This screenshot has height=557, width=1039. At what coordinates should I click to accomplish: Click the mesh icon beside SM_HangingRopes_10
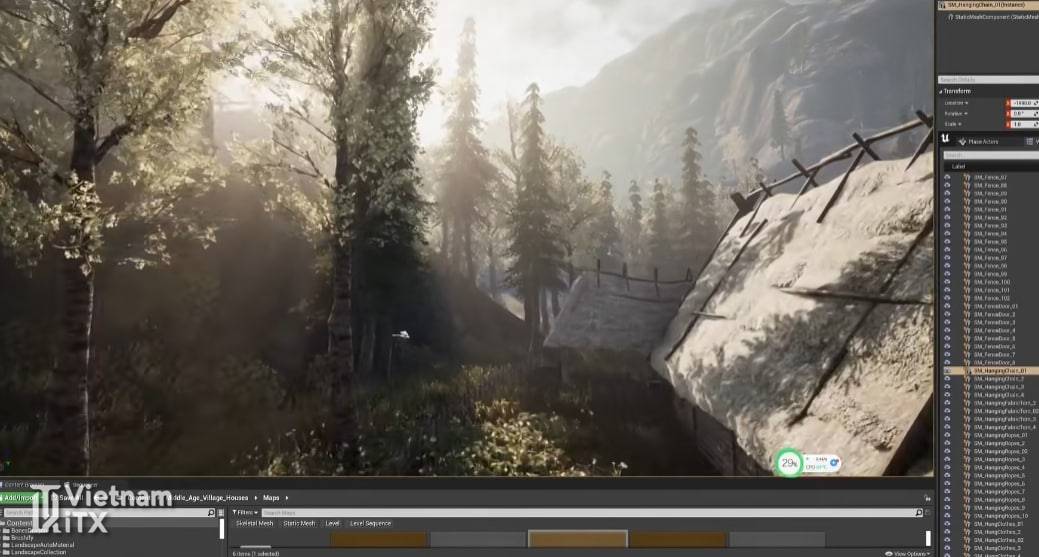pos(967,515)
